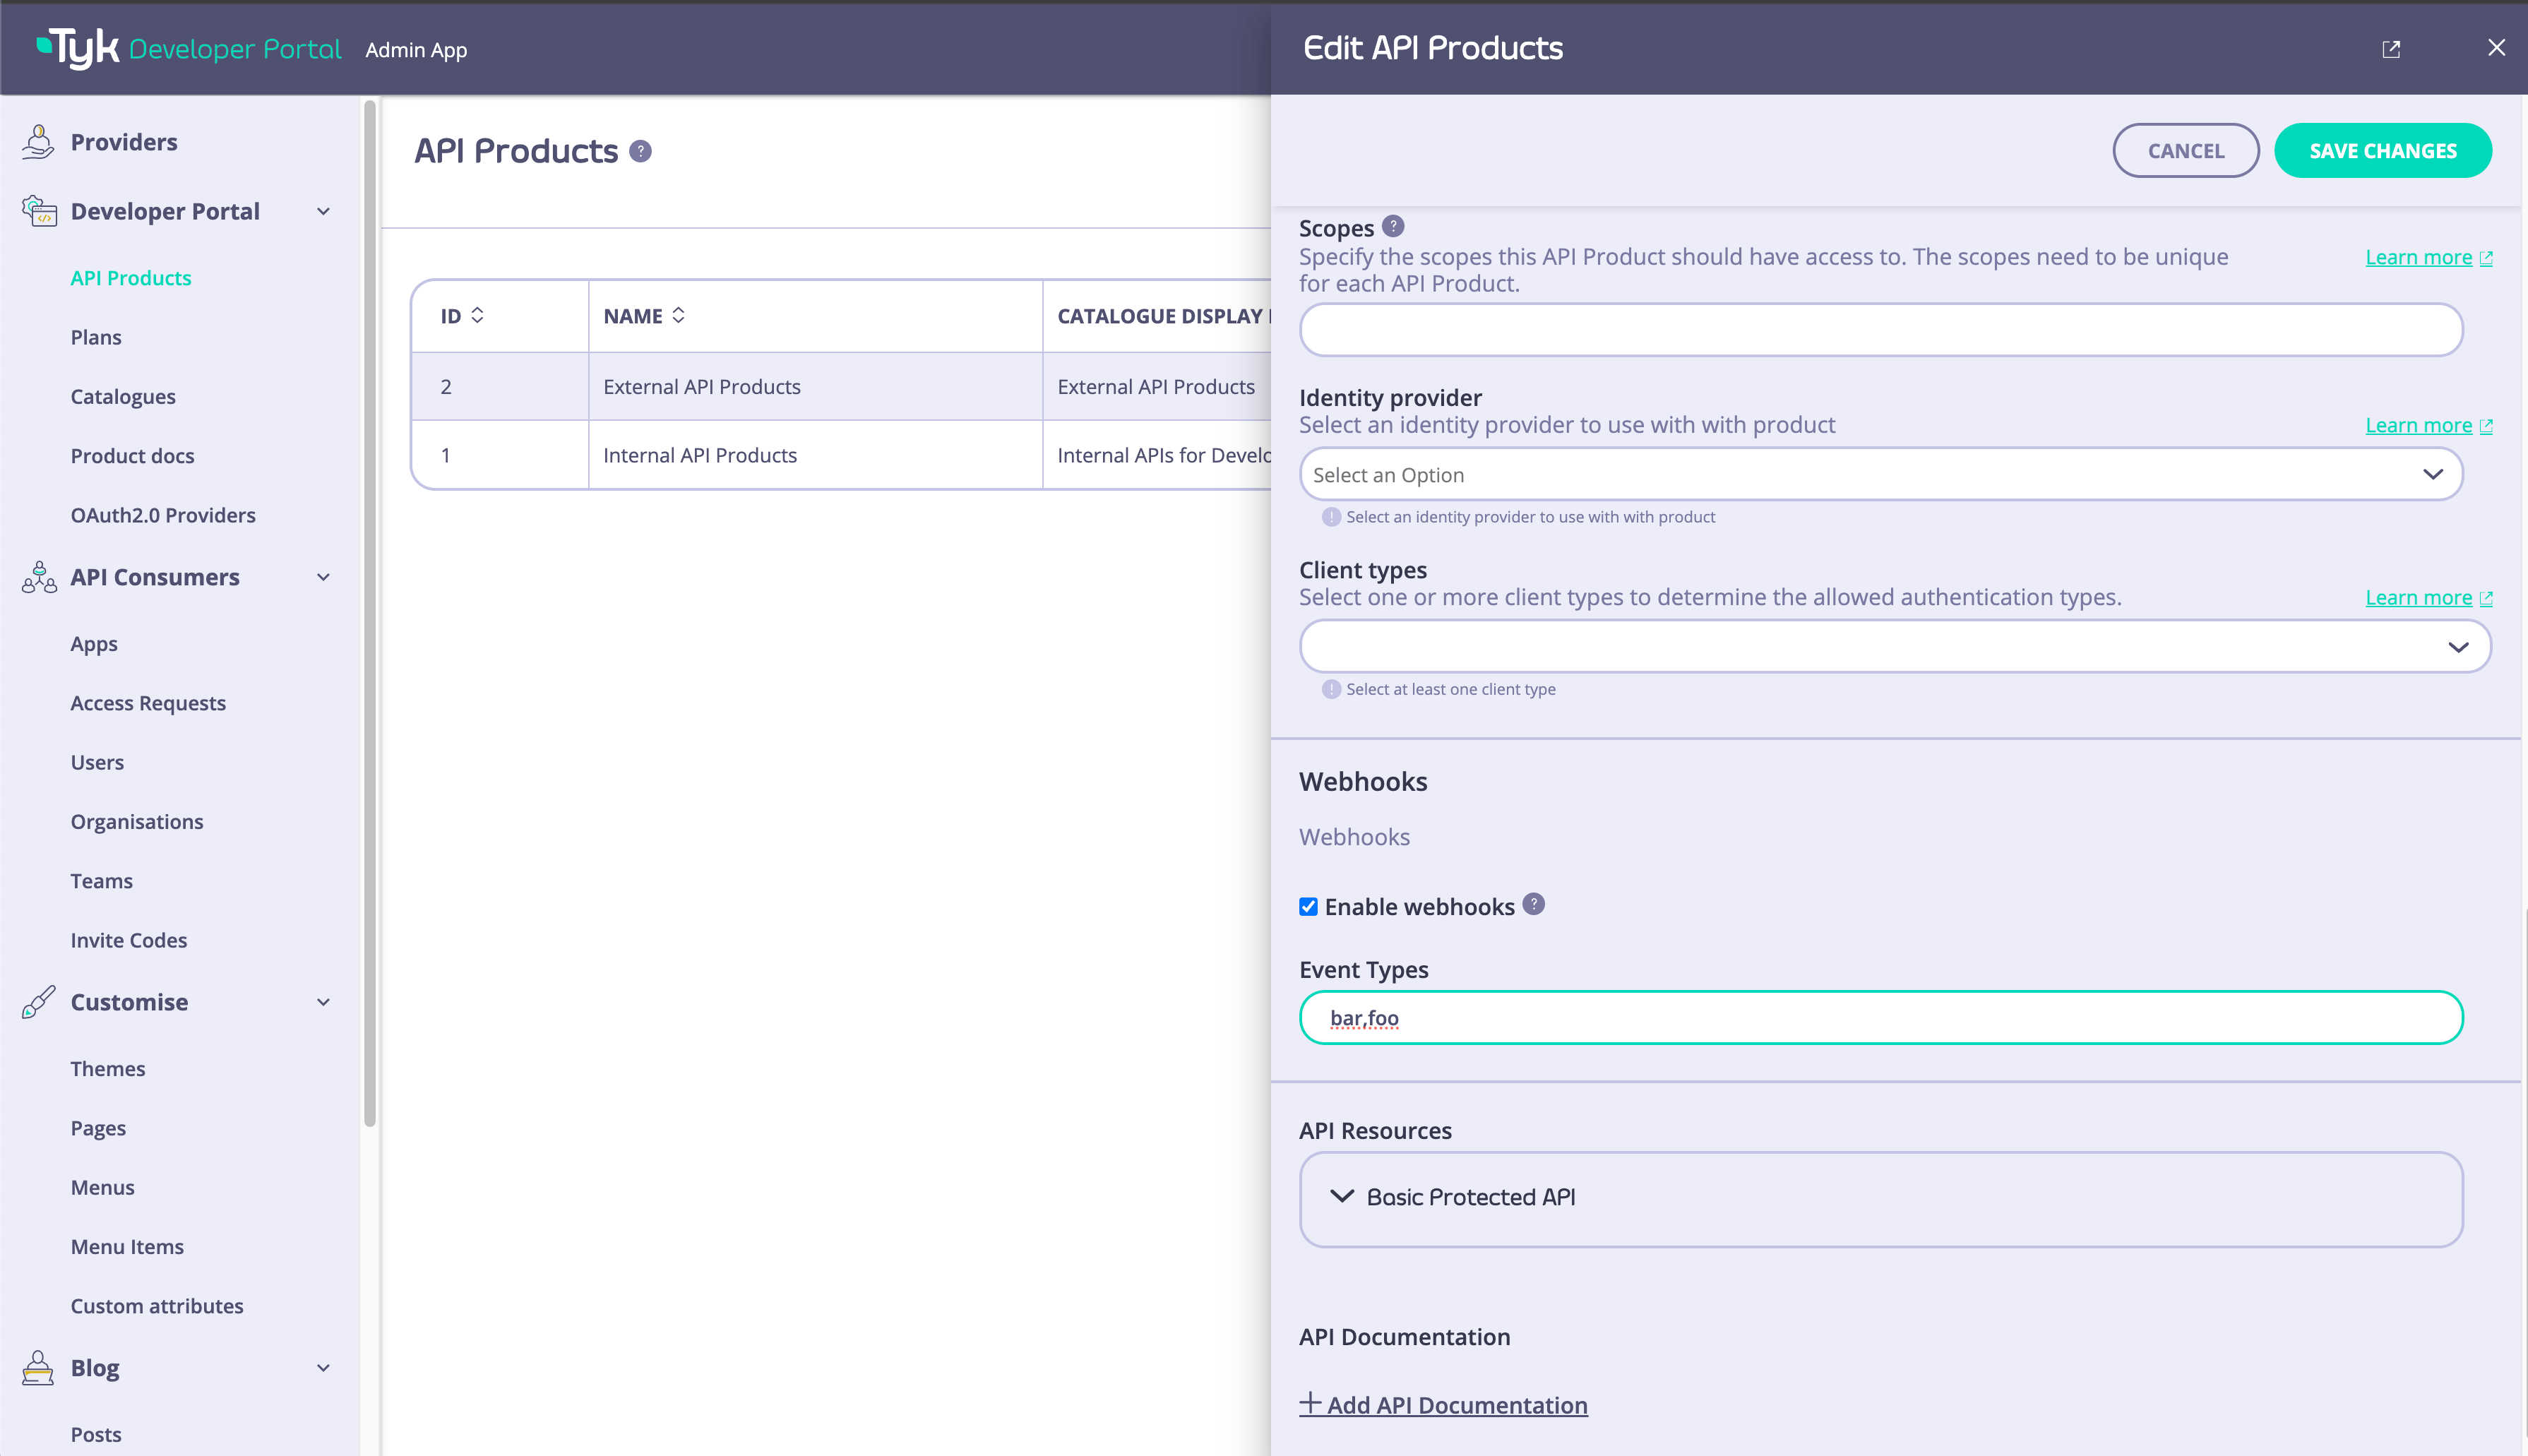2528x1456 pixels.
Task: Toggle the Enable webhooks checkbox
Action: tap(1308, 907)
